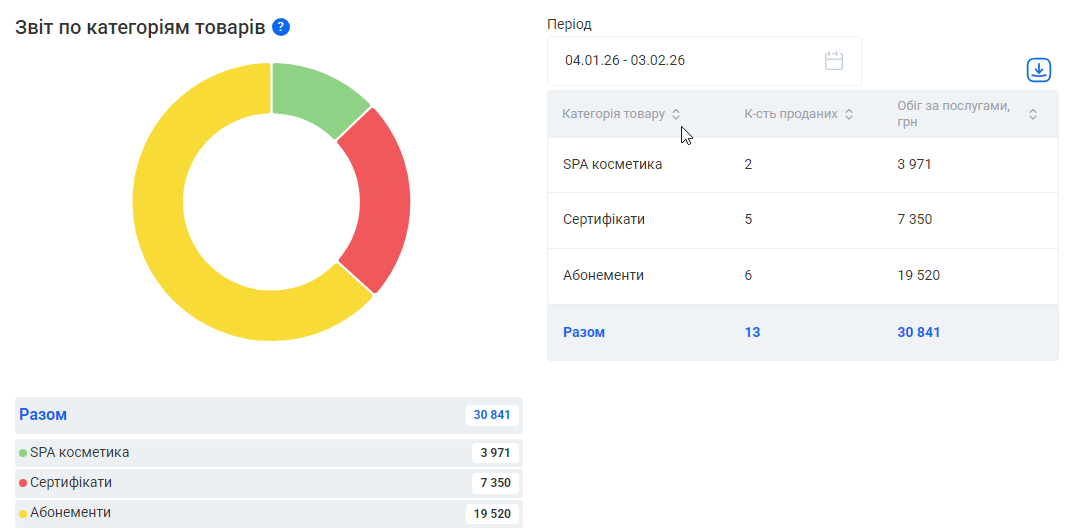Select the Абонементи table row
The image size is (1072, 532).
click(802, 276)
